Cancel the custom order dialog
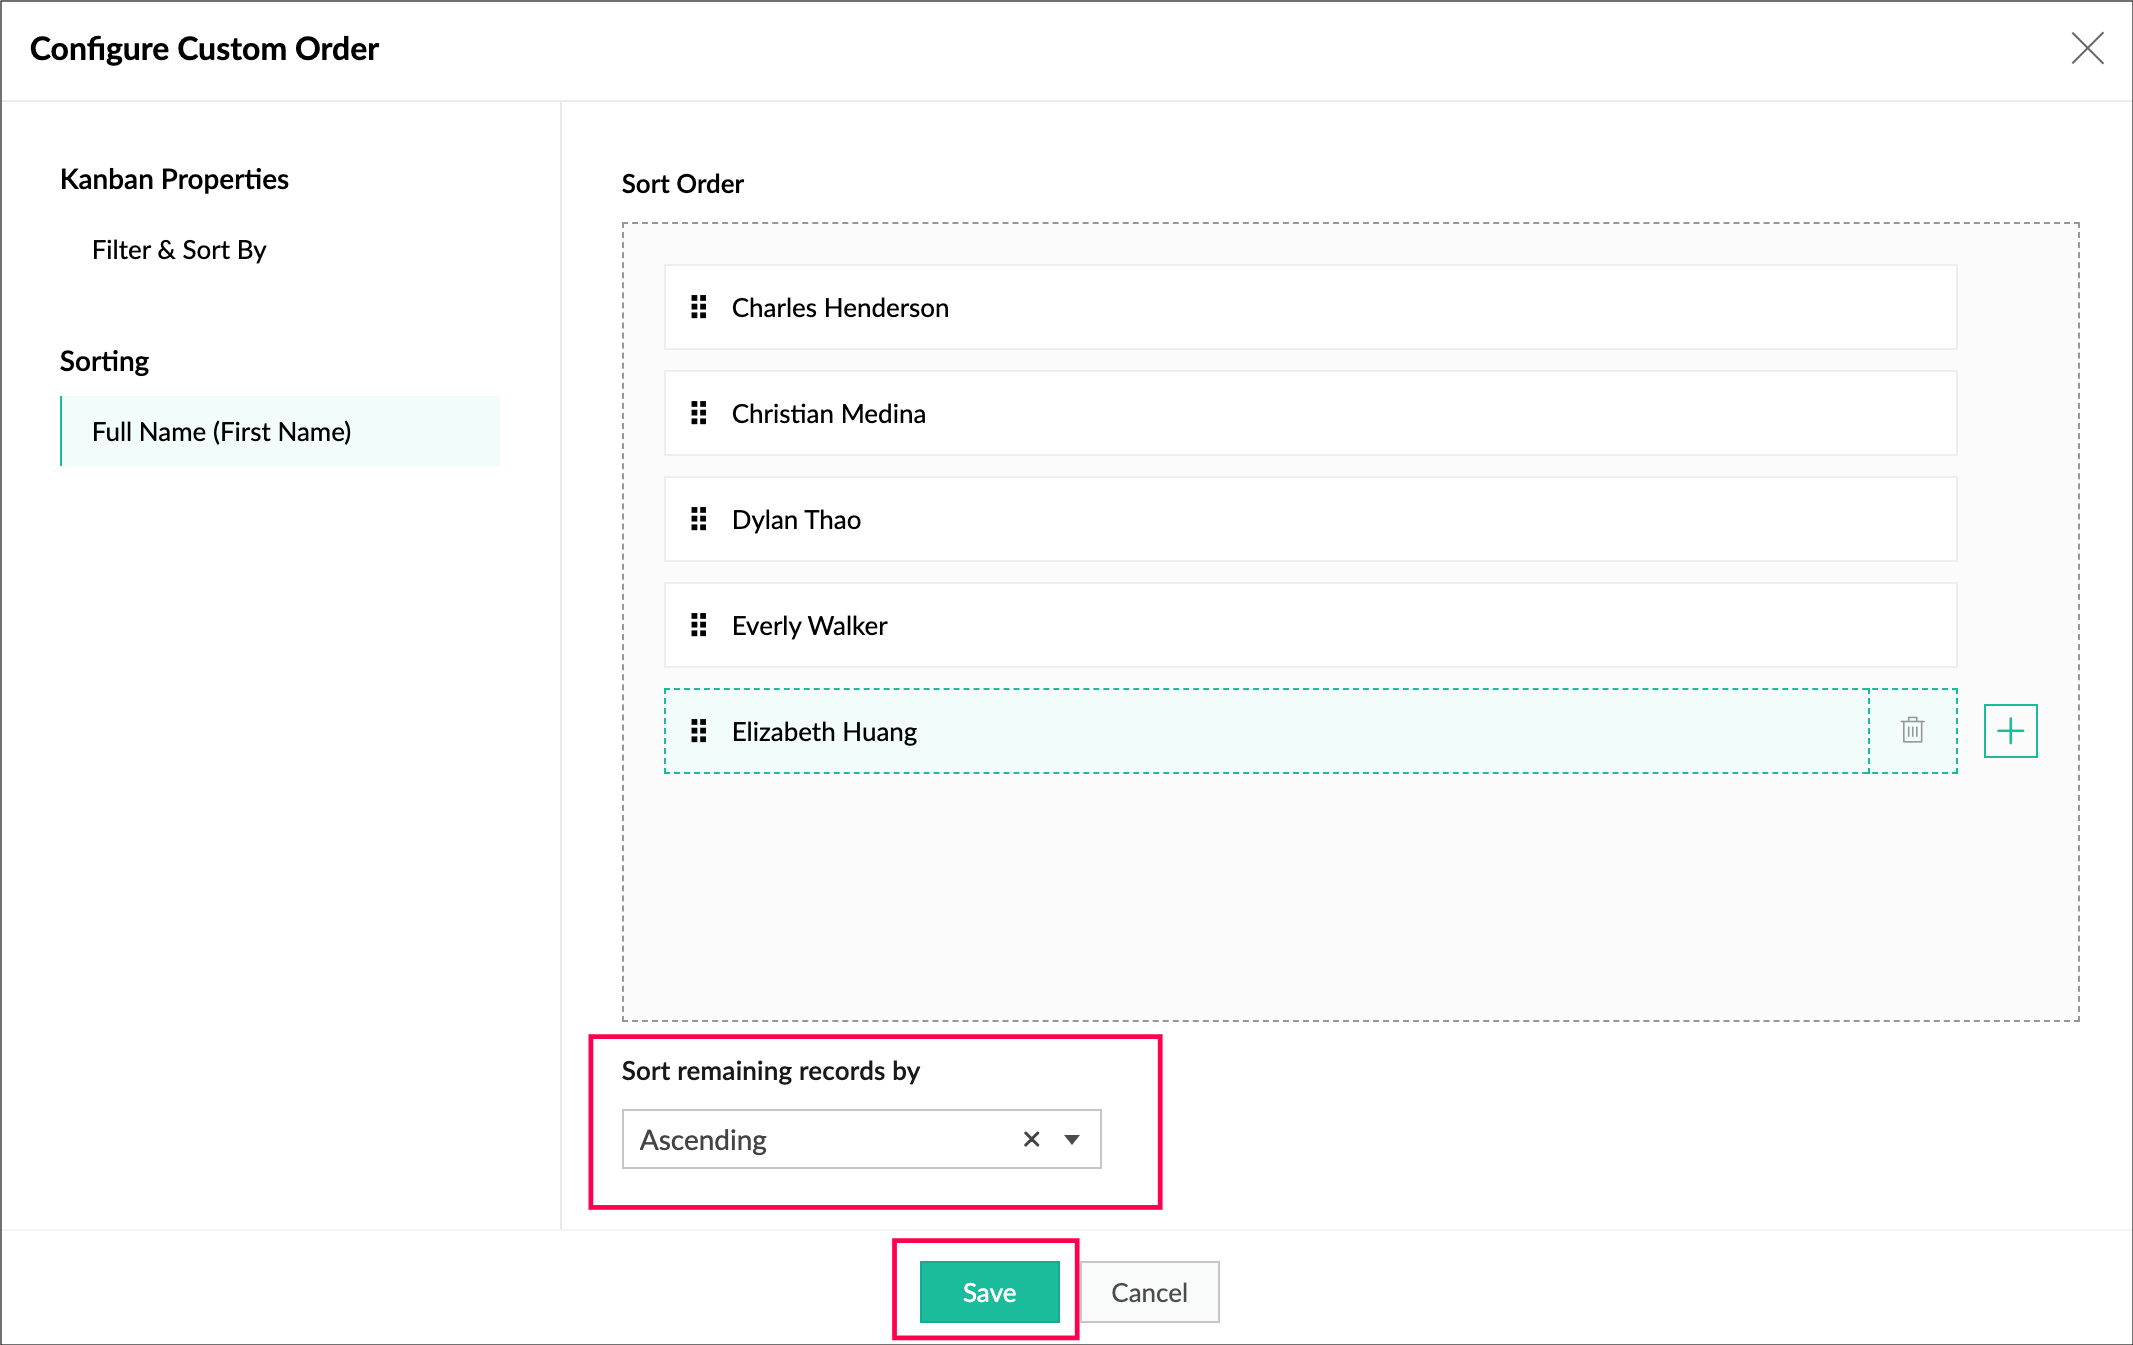This screenshot has height=1345, width=2133. coord(1149,1292)
